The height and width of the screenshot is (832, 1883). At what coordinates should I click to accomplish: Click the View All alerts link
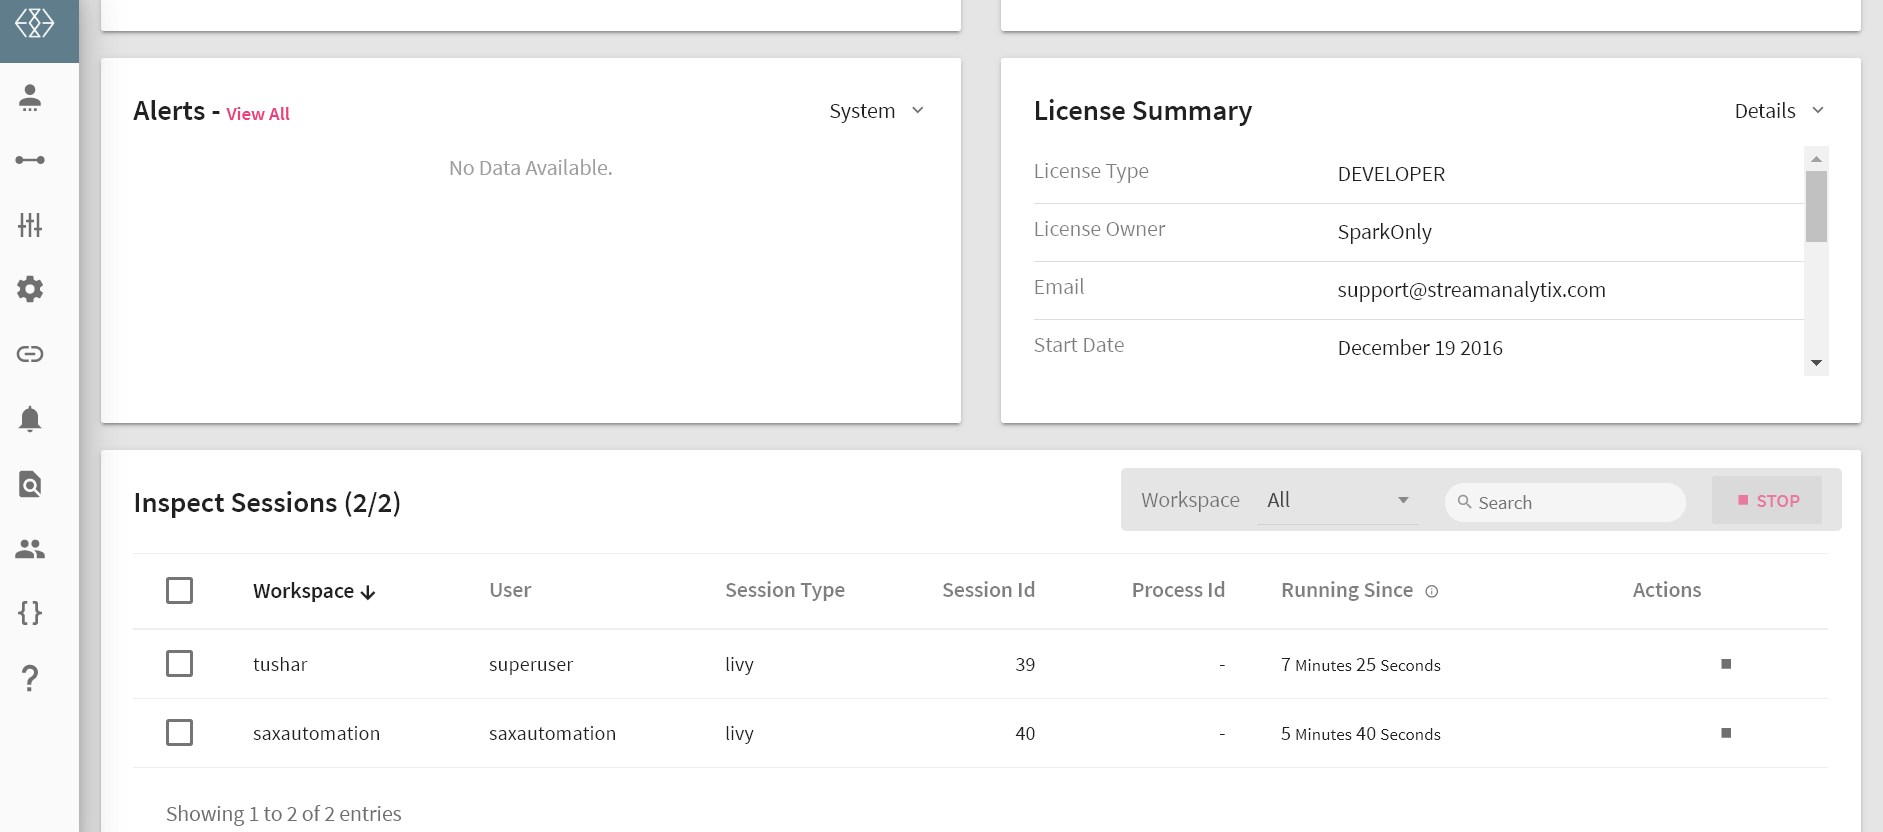click(258, 114)
